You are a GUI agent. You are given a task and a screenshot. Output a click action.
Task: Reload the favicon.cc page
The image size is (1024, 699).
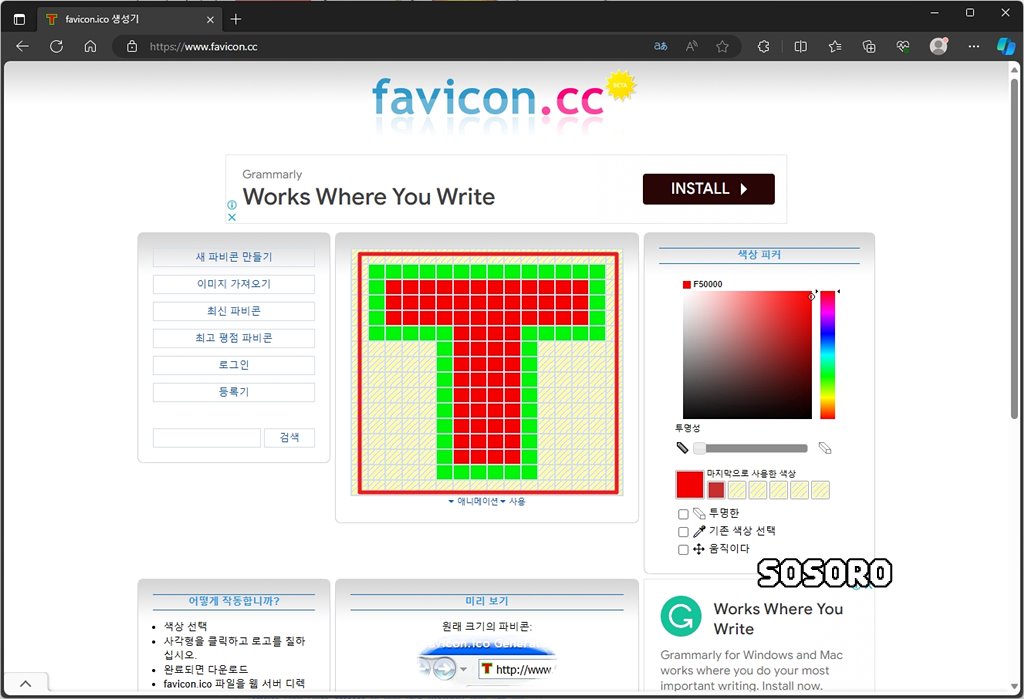pyautogui.click(x=56, y=46)
